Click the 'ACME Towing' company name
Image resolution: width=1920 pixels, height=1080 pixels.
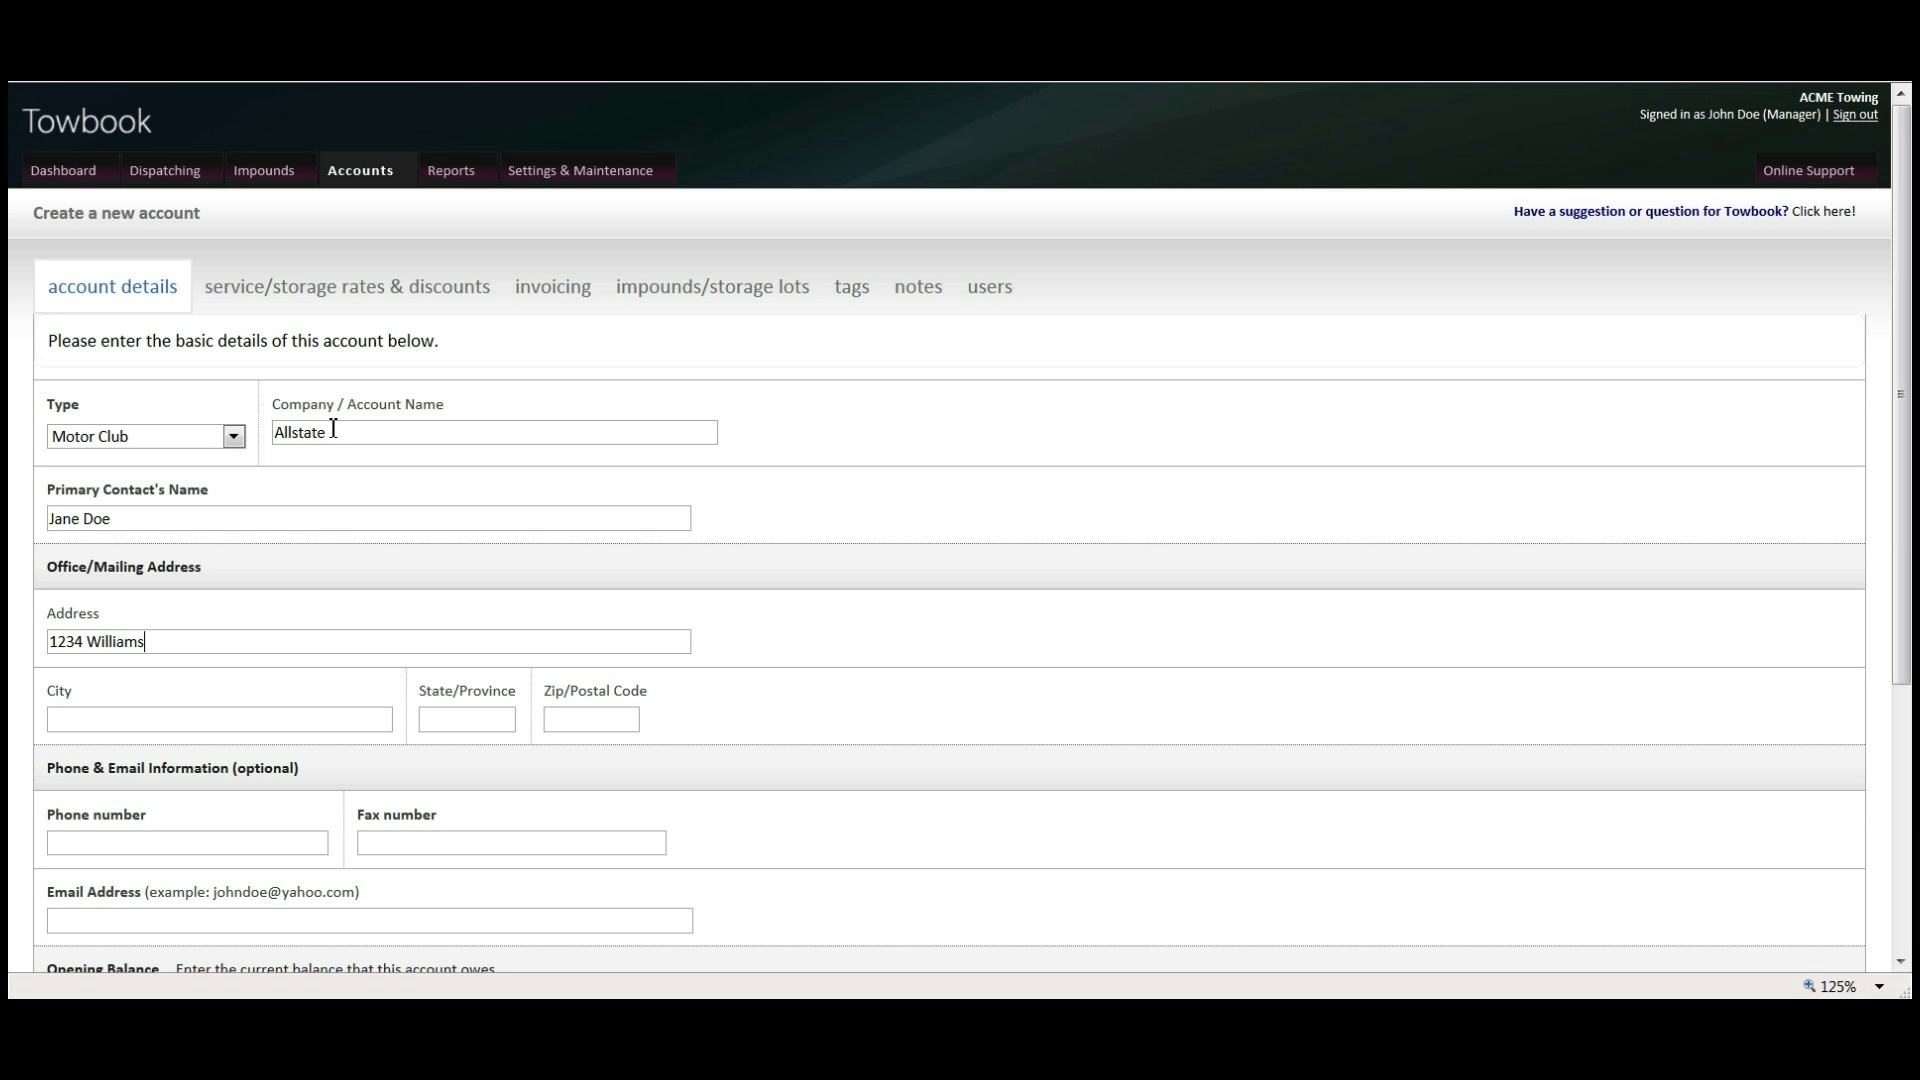coord(1838,98)
